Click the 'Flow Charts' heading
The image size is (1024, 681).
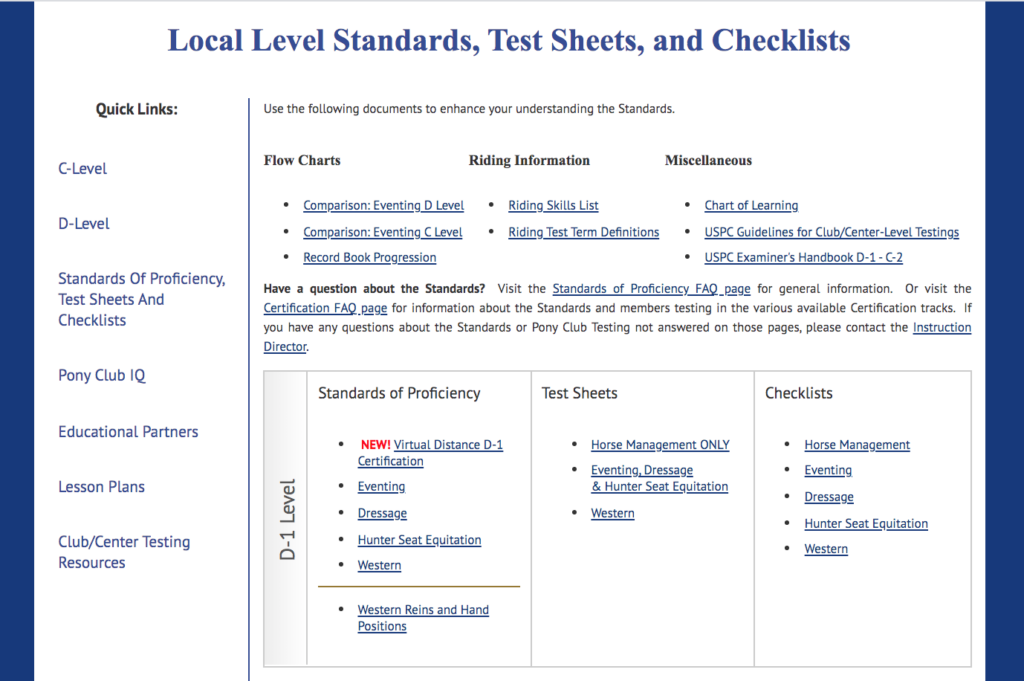point(302,161)
